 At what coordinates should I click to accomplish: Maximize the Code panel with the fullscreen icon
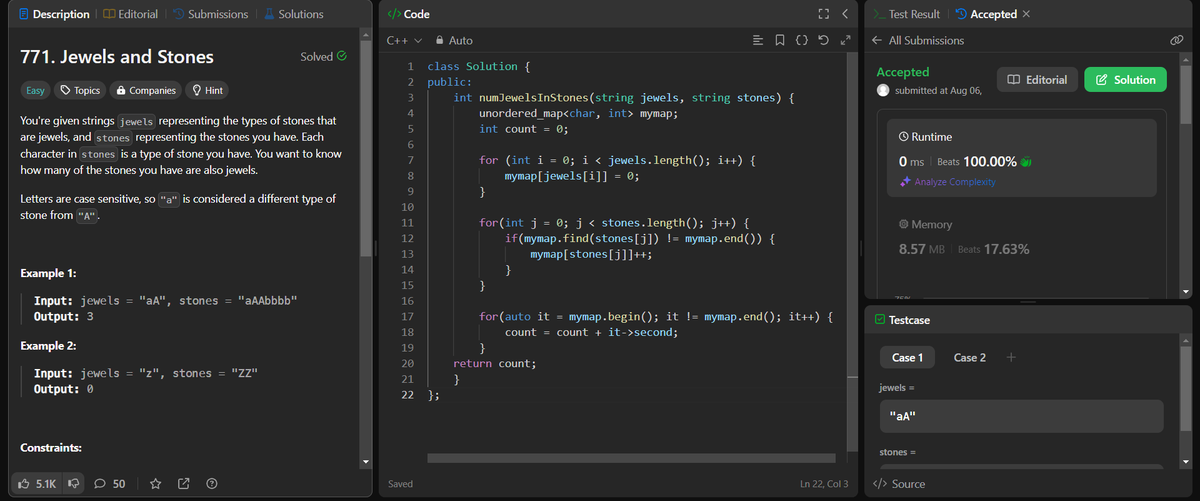click(x=822, y=14)
